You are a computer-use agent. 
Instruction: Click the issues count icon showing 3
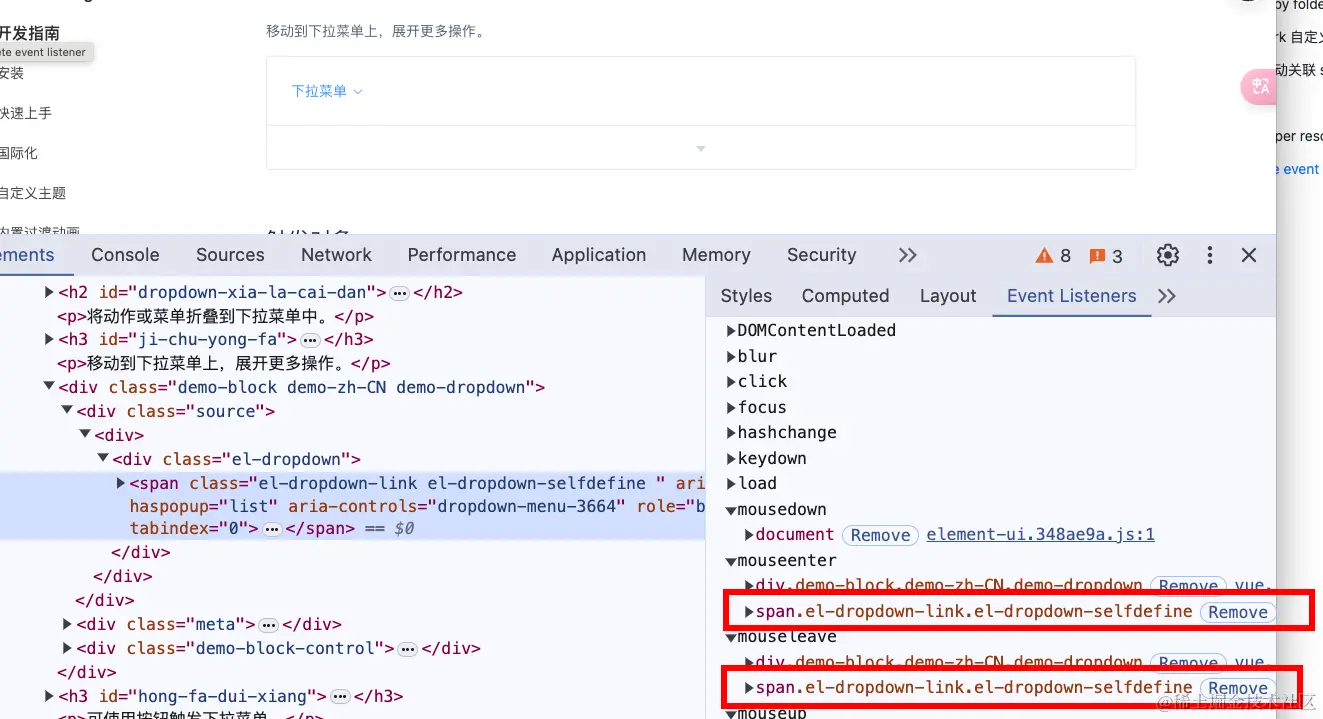coord(1106,256)
